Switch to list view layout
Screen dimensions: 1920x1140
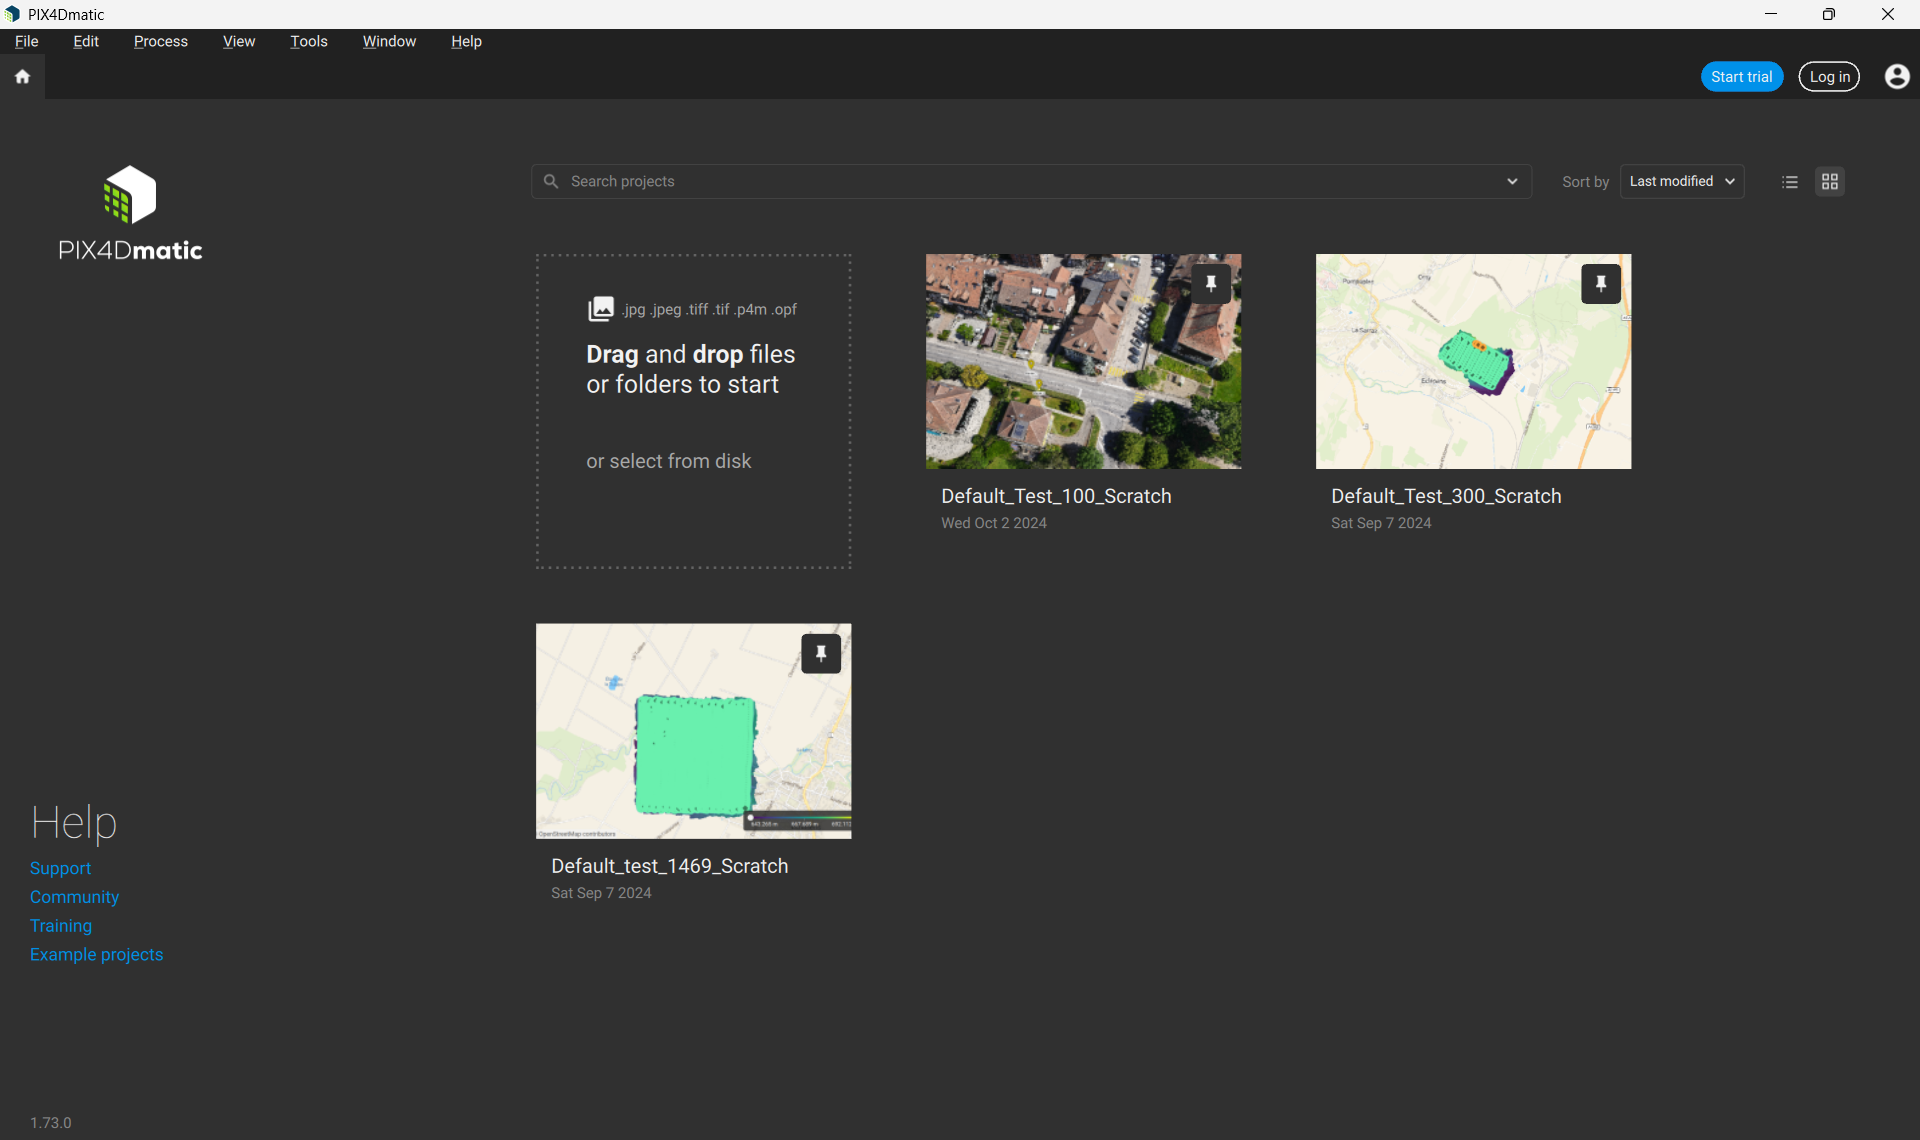(1790, 182)
